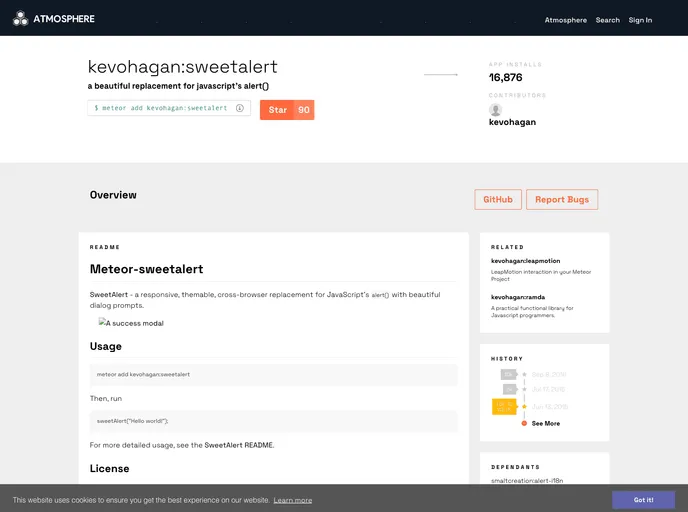
Task: Click the Sep 8 history date
Action: (549, 374)
